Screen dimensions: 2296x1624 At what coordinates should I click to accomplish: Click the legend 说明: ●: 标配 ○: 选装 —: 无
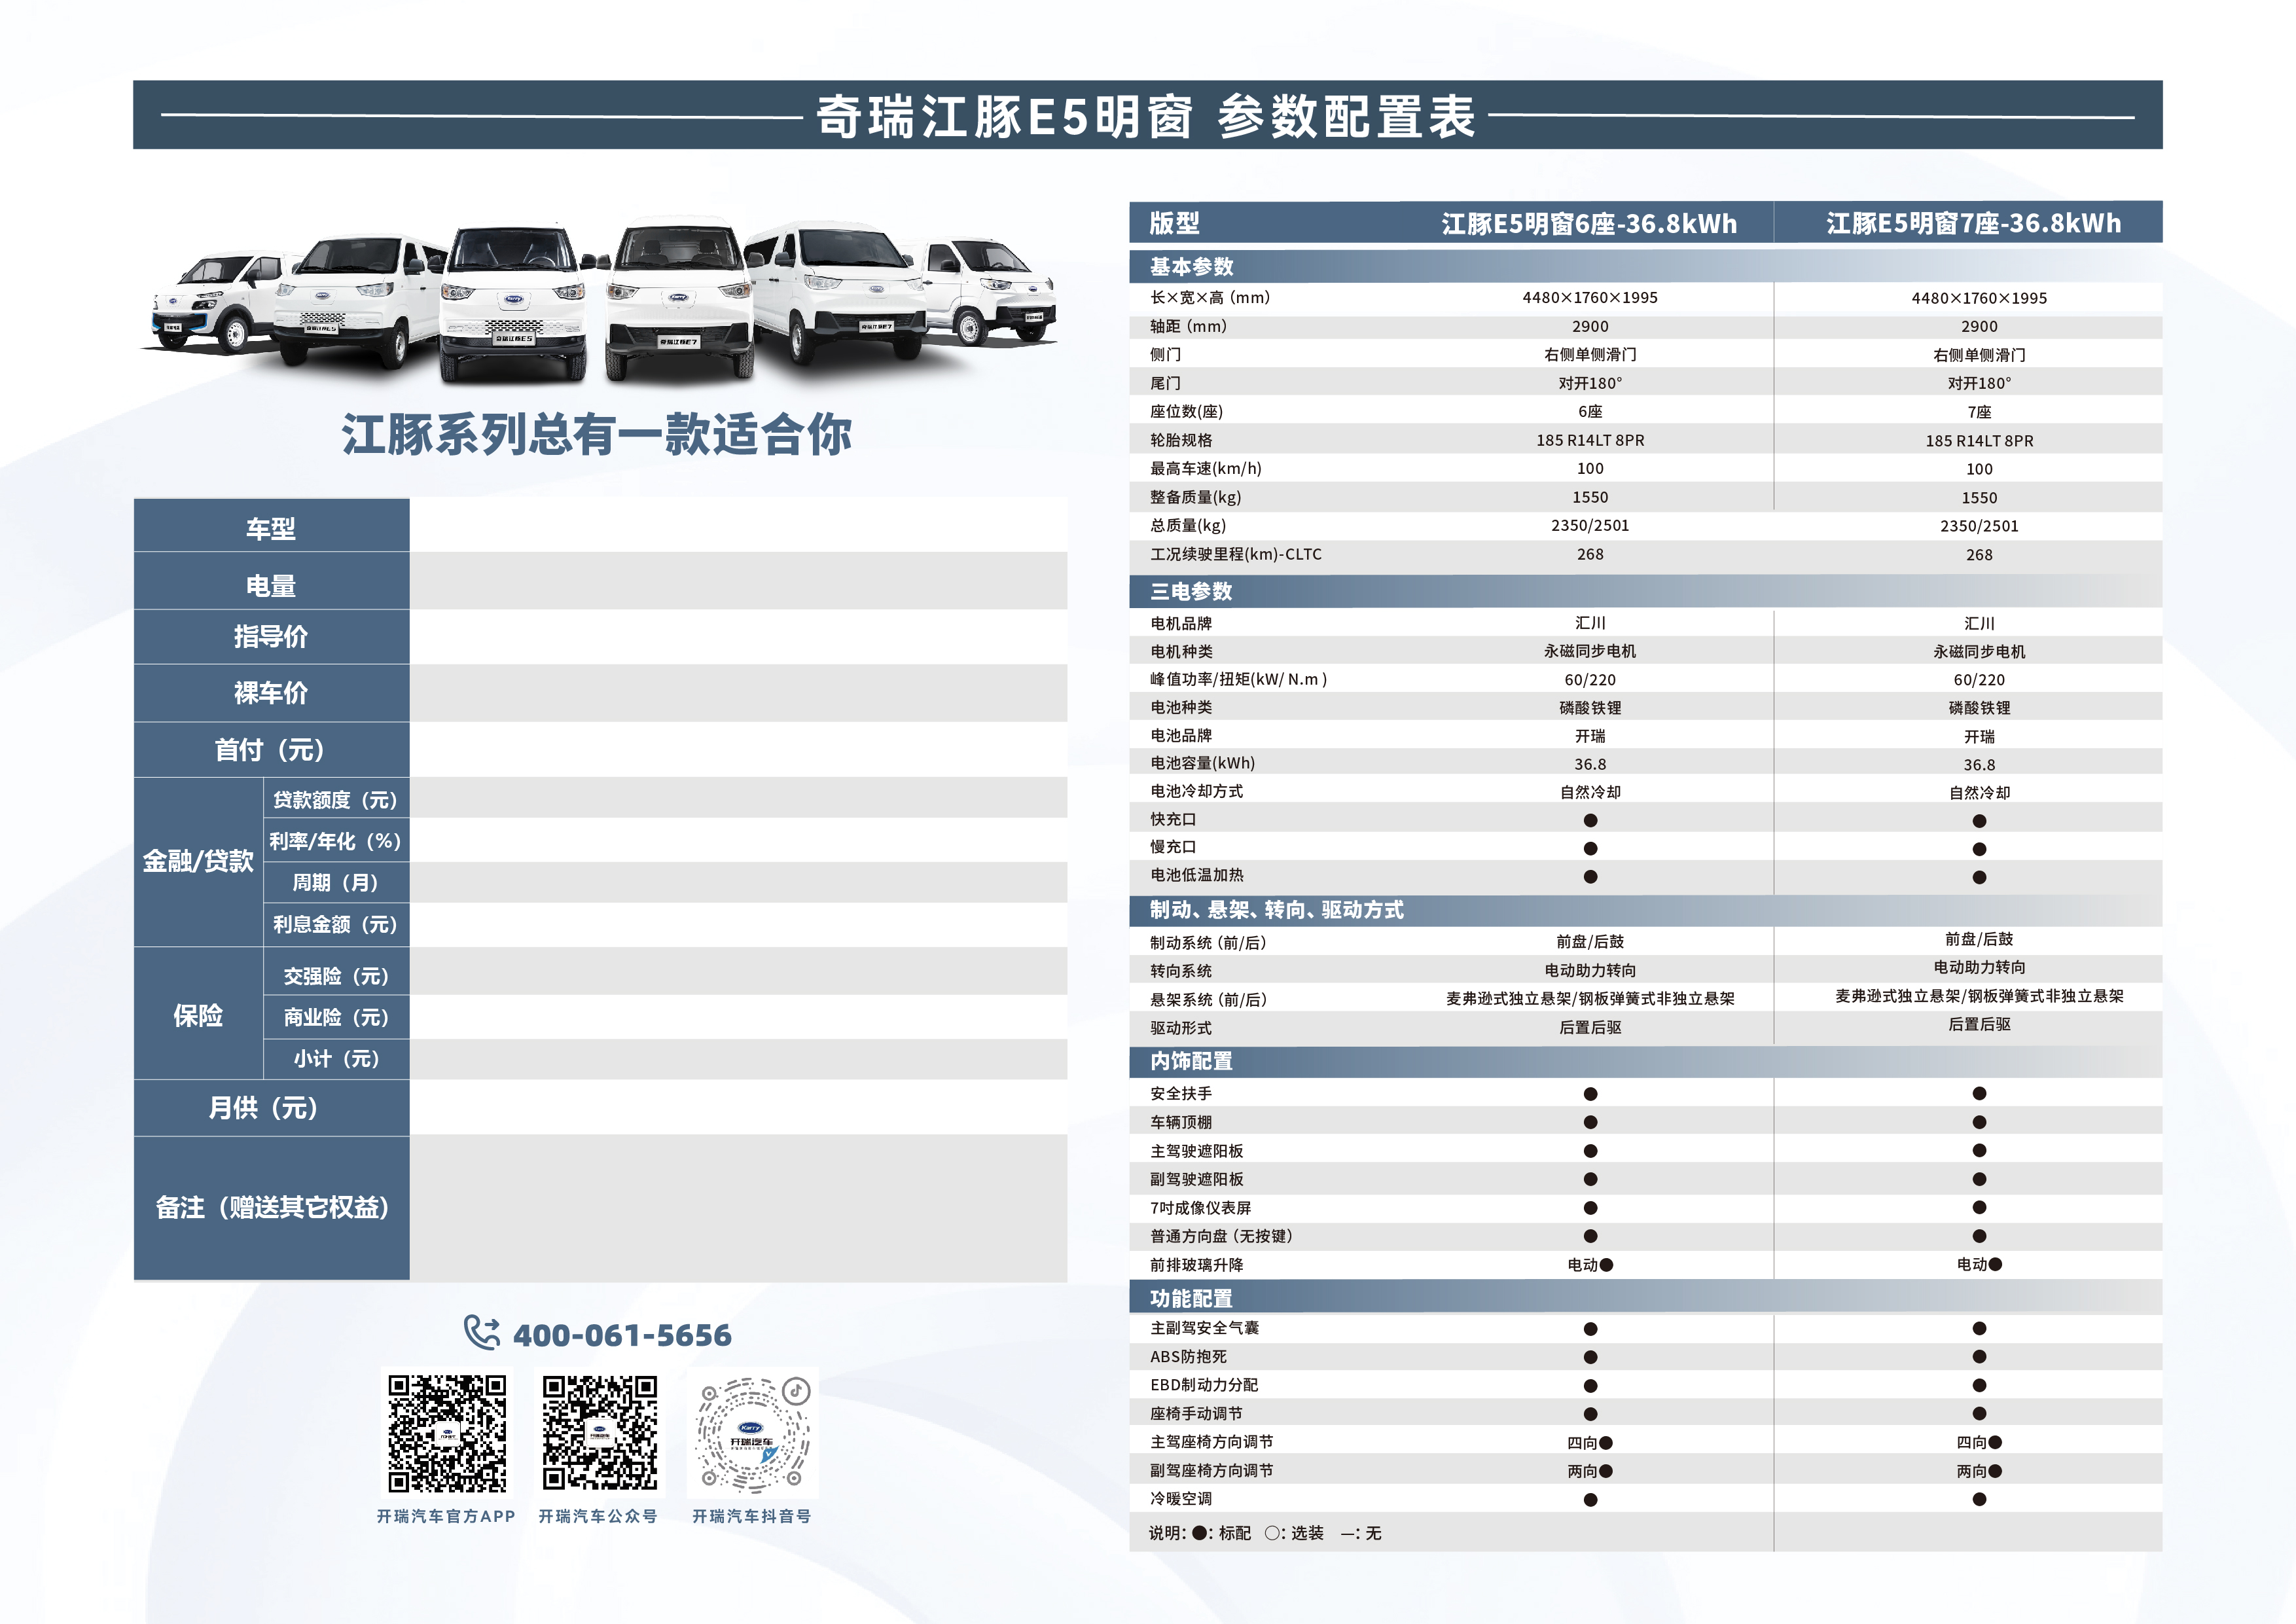pyautogui.click(x=1265, y=1533)
